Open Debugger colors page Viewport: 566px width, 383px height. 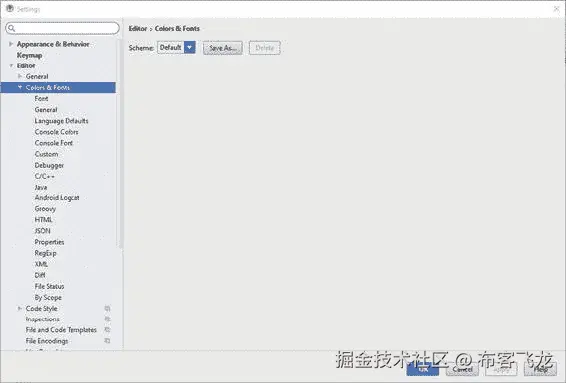click(x=49, y=165)
